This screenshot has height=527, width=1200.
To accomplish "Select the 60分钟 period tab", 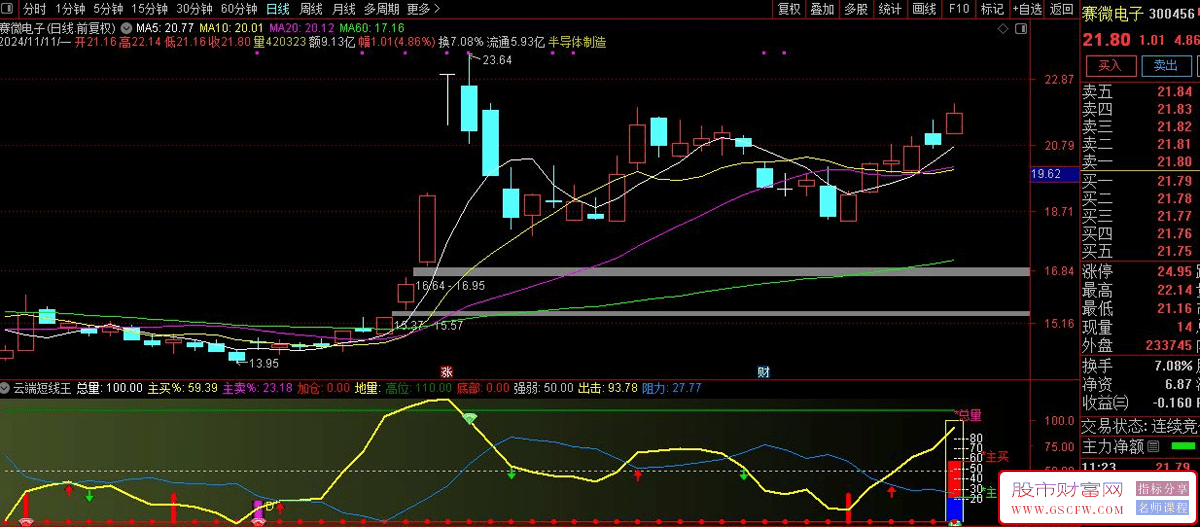I will coord(240,9).
